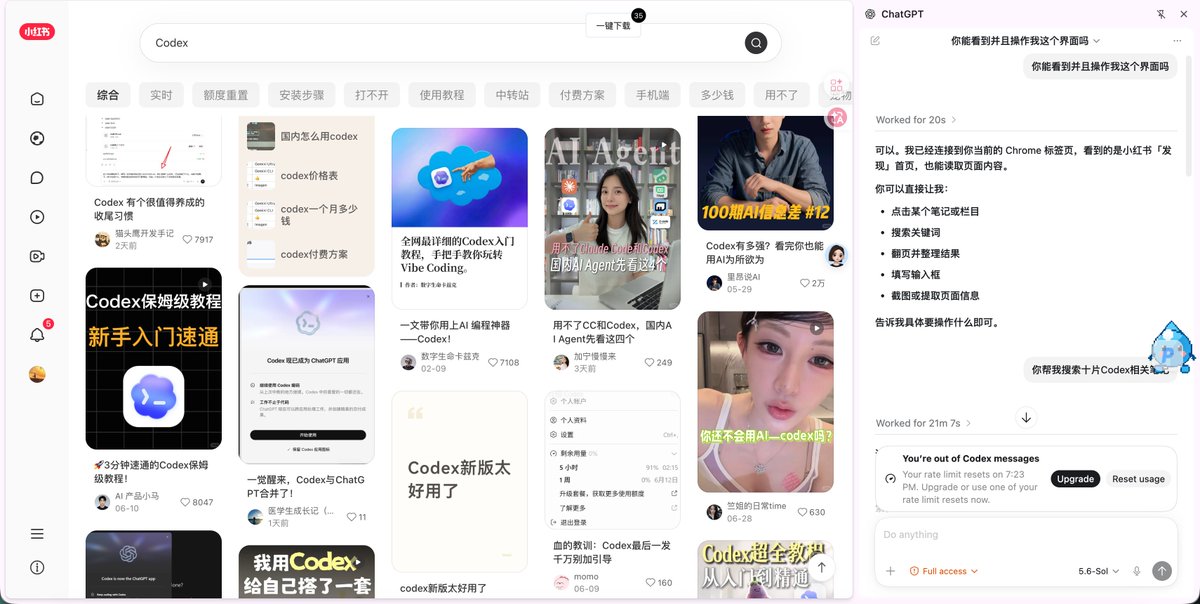Like the post with 630 likes
Image resolution: width=1200 pixels, height=604 pixels.
pyautogui.click(x=802, y=512)
